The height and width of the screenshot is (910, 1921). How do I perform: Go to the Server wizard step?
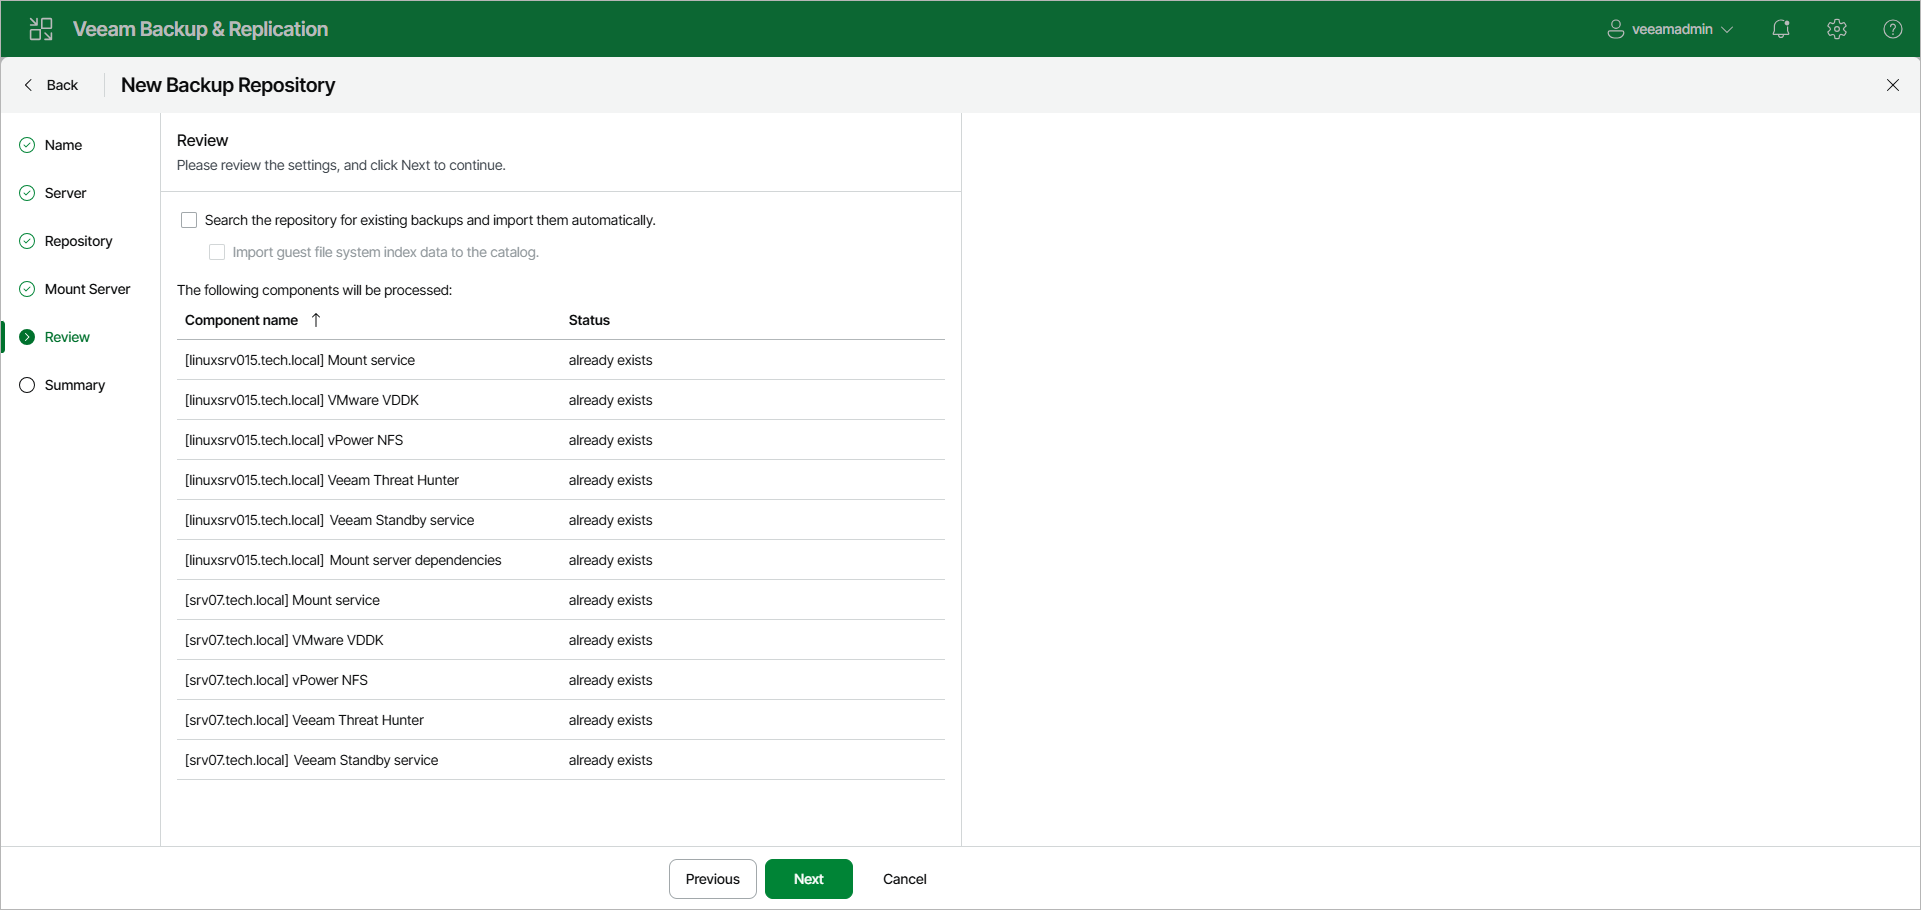pos(66,193)
